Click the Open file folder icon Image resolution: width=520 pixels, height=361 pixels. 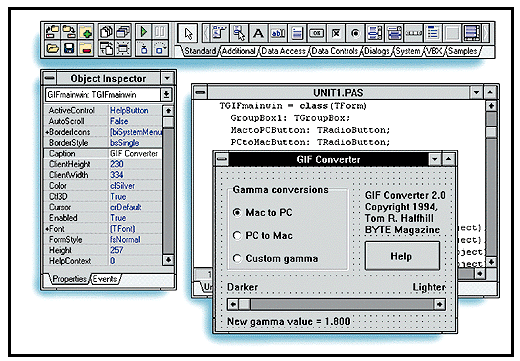point(53,48)
